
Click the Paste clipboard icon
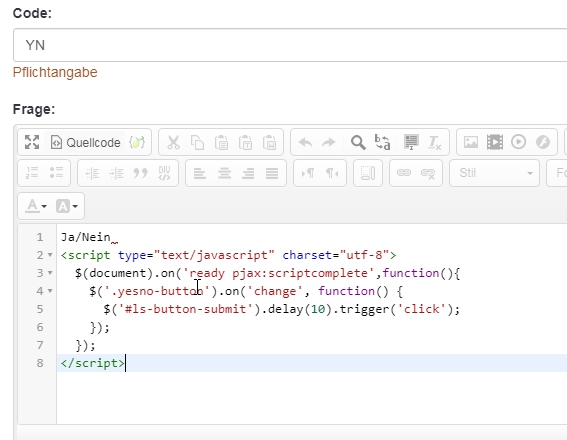click(221, 142)
